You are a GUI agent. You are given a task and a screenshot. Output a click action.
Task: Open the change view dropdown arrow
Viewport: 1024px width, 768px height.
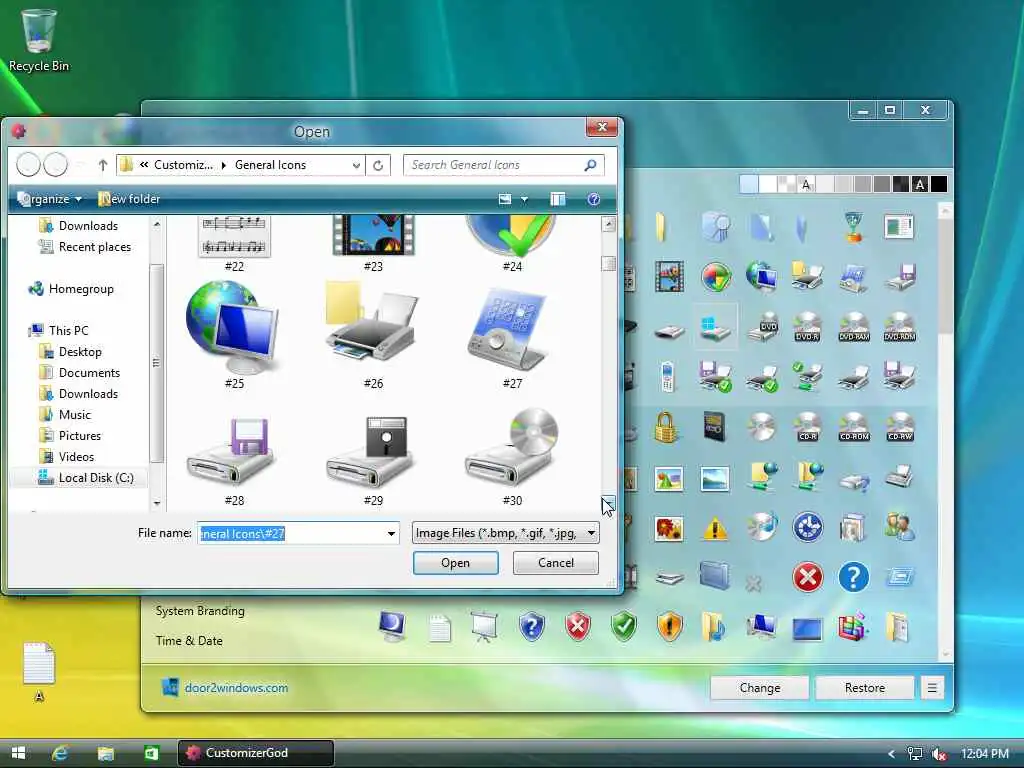click(x=524, y=199)
